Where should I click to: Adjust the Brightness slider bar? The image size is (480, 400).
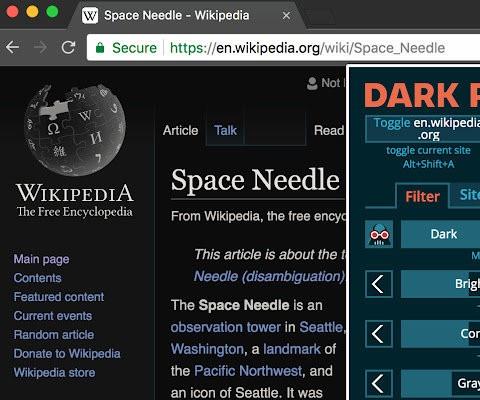(440, 284)
